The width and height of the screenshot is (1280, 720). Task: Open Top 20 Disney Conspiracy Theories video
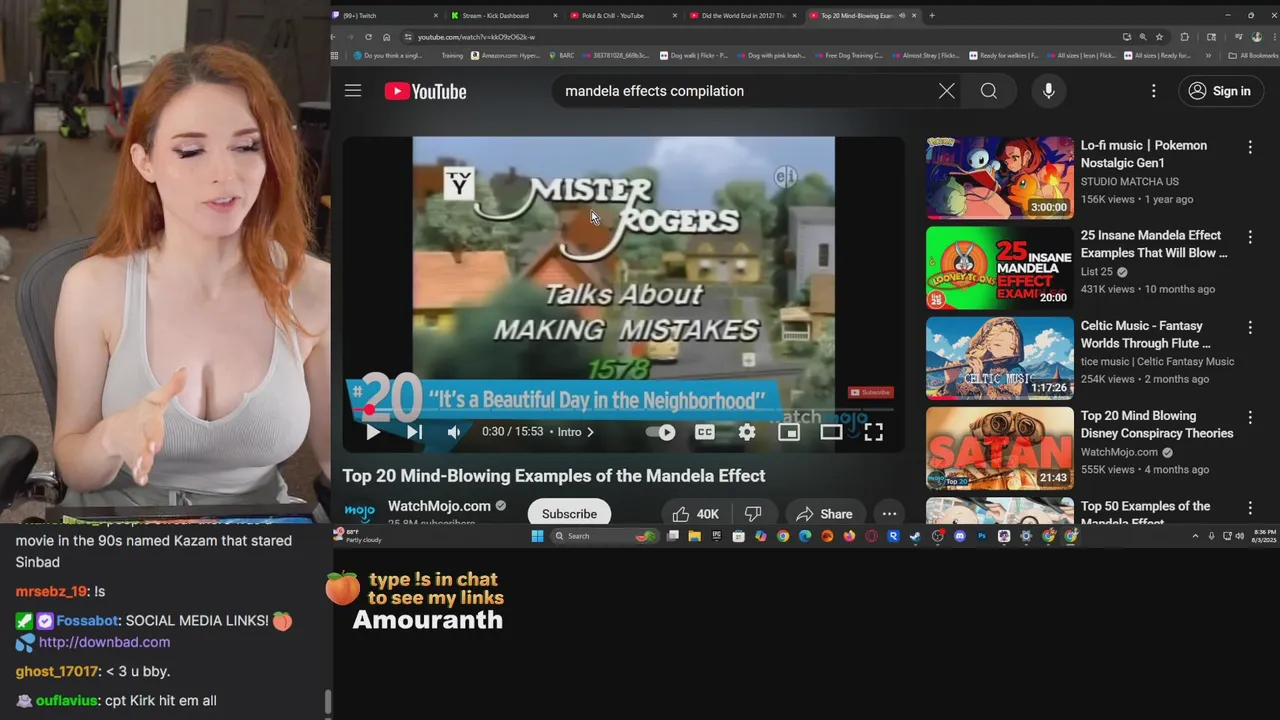pos(1157,424)
